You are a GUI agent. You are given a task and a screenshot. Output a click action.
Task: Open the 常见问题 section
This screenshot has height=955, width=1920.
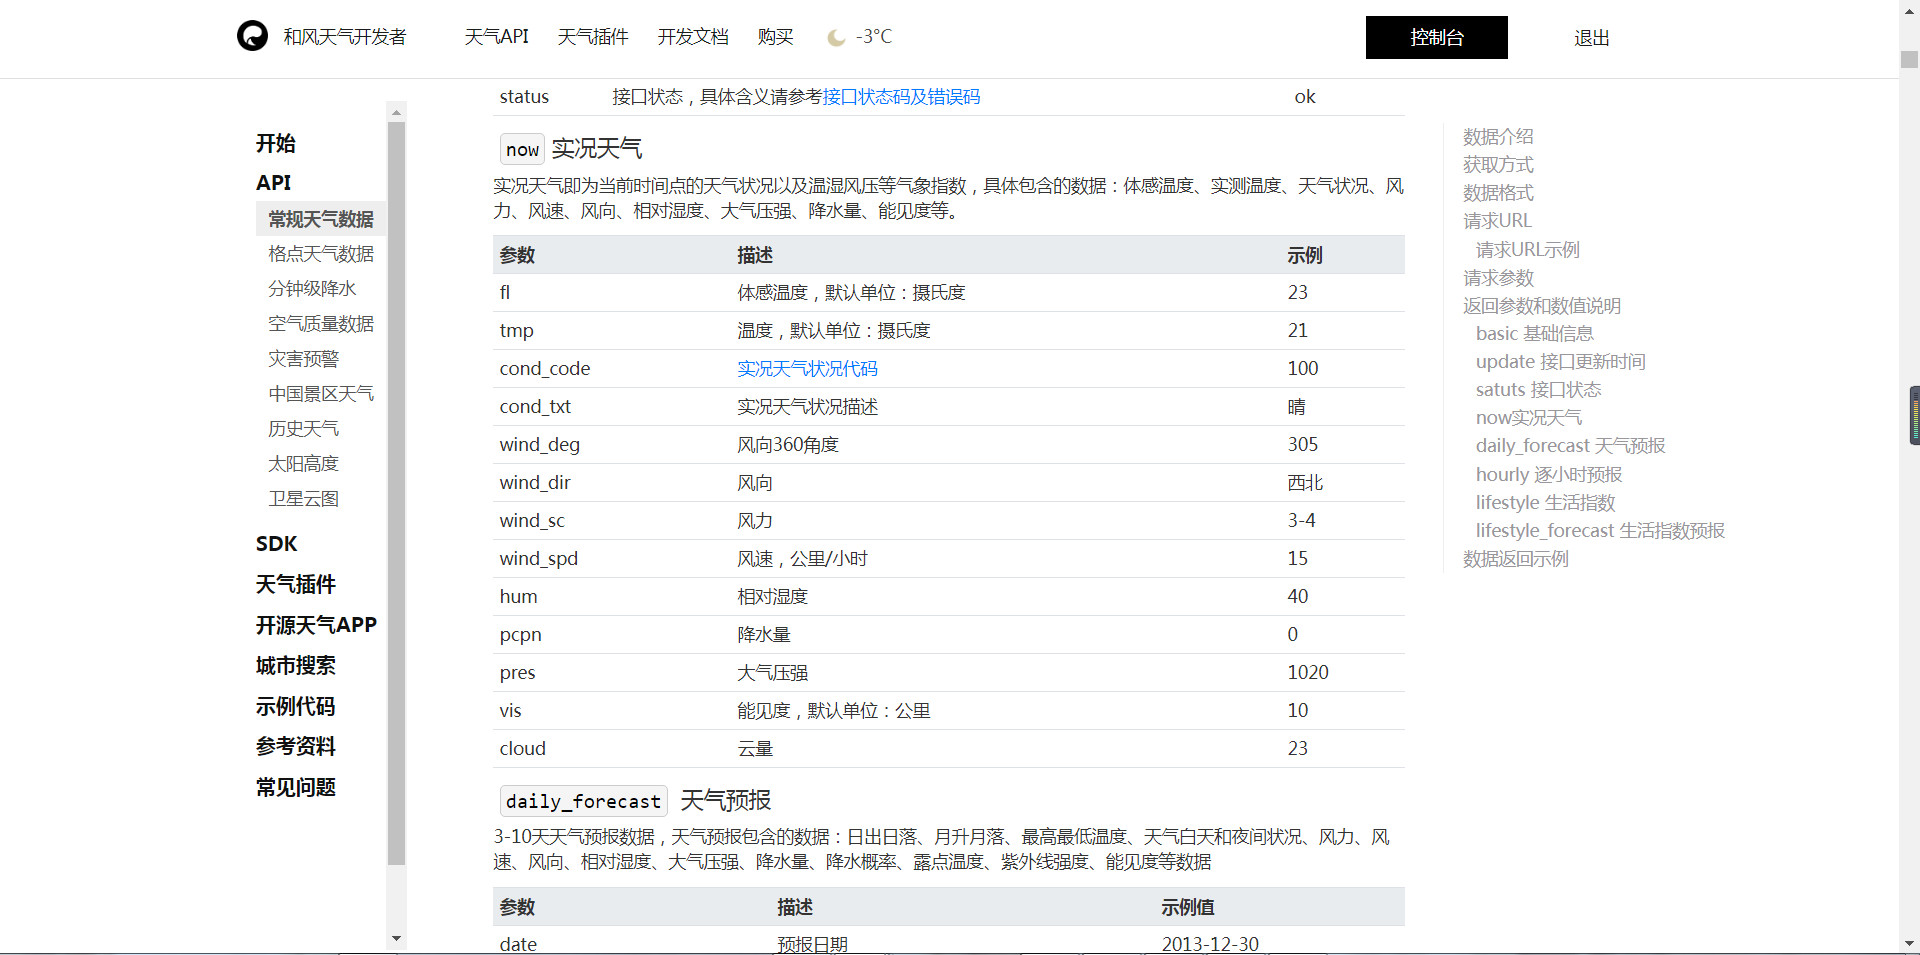(x=295, y=787)
